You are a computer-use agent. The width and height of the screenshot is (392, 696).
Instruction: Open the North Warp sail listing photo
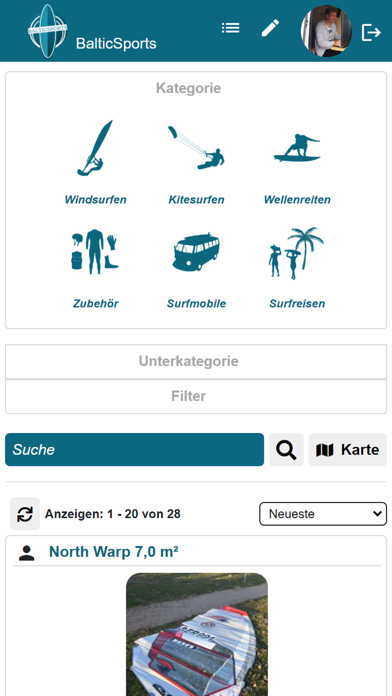197,634
